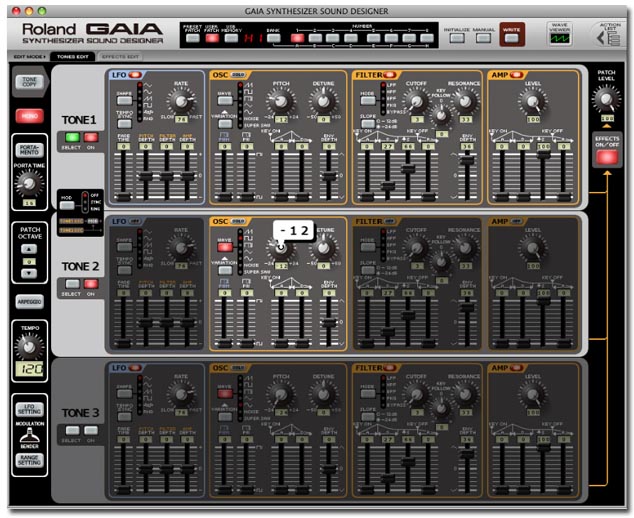Adjust the Tone 1 Filter Resonance knob
634x518 pixels.
pos(465,101)
